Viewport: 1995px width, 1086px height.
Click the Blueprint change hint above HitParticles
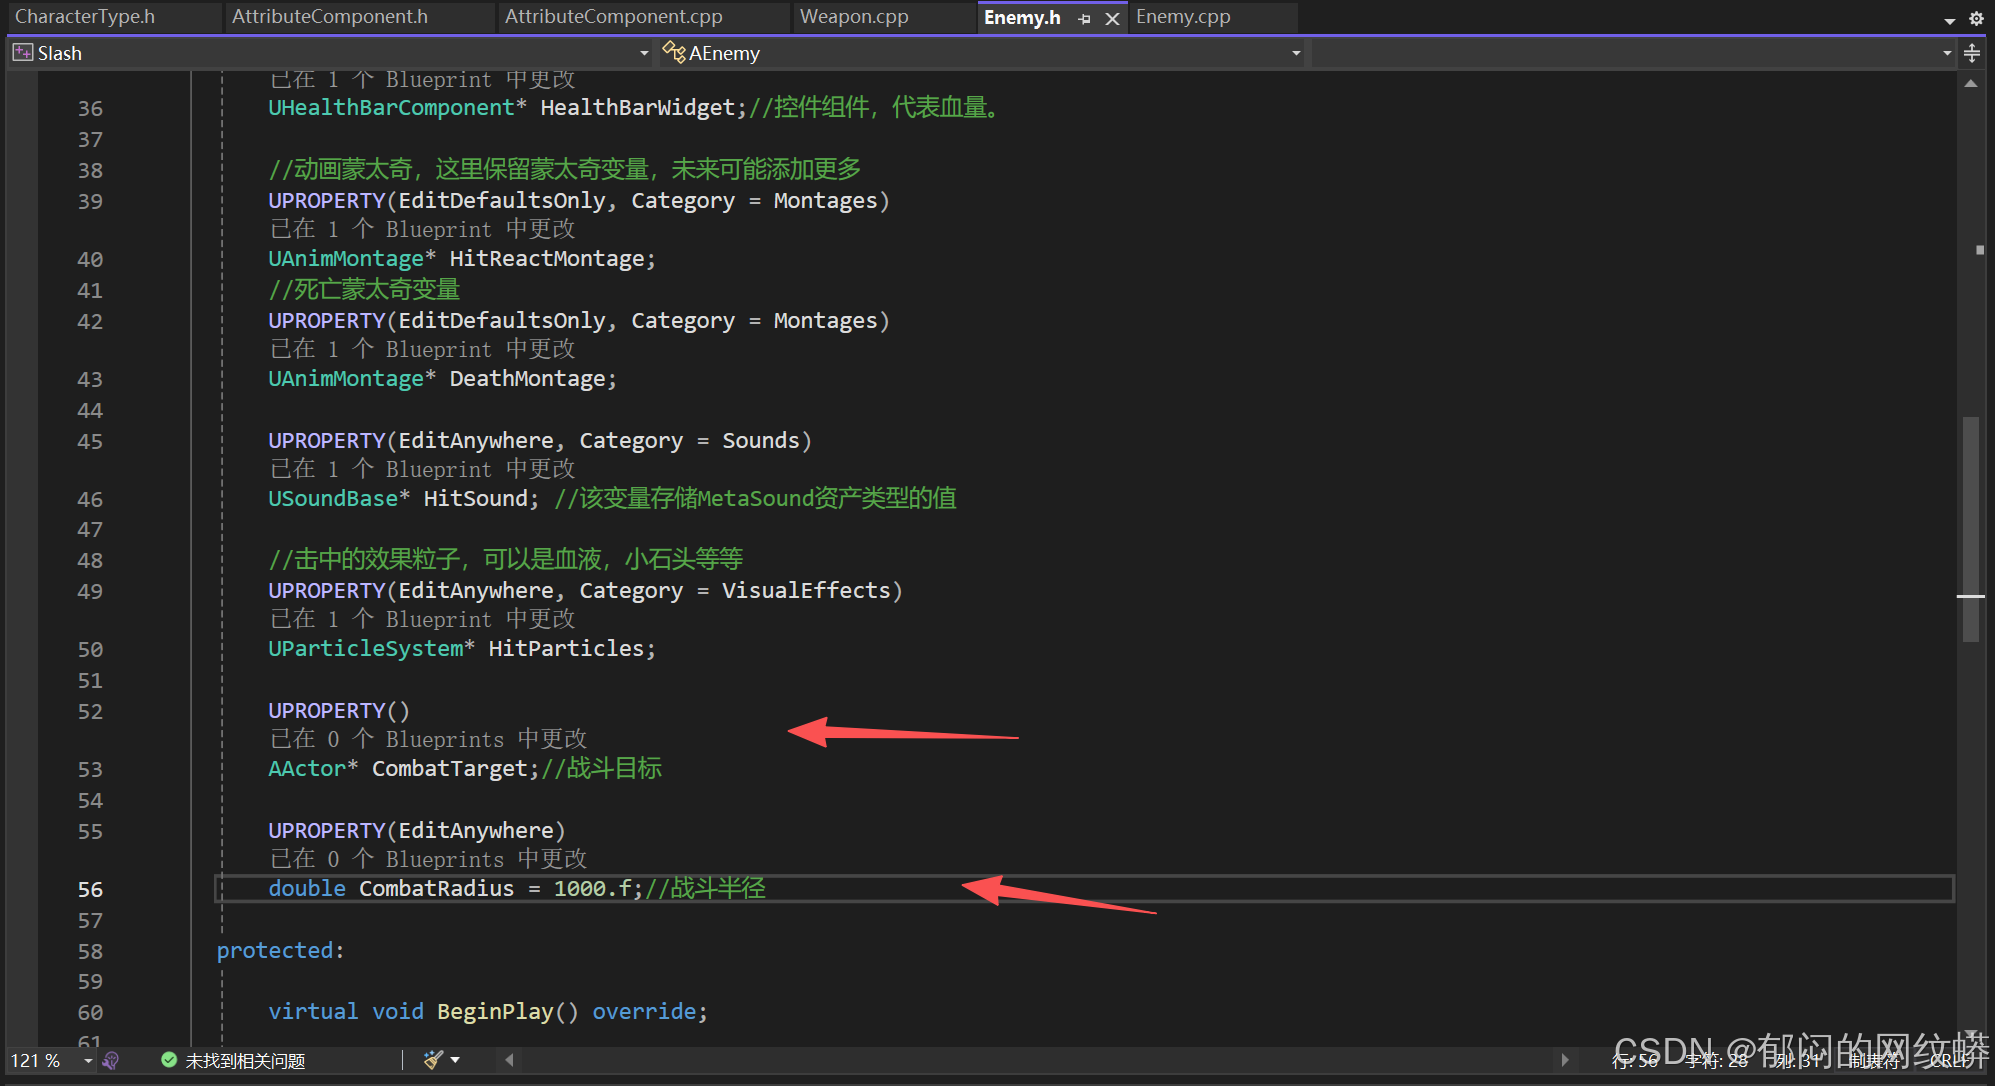422,619
